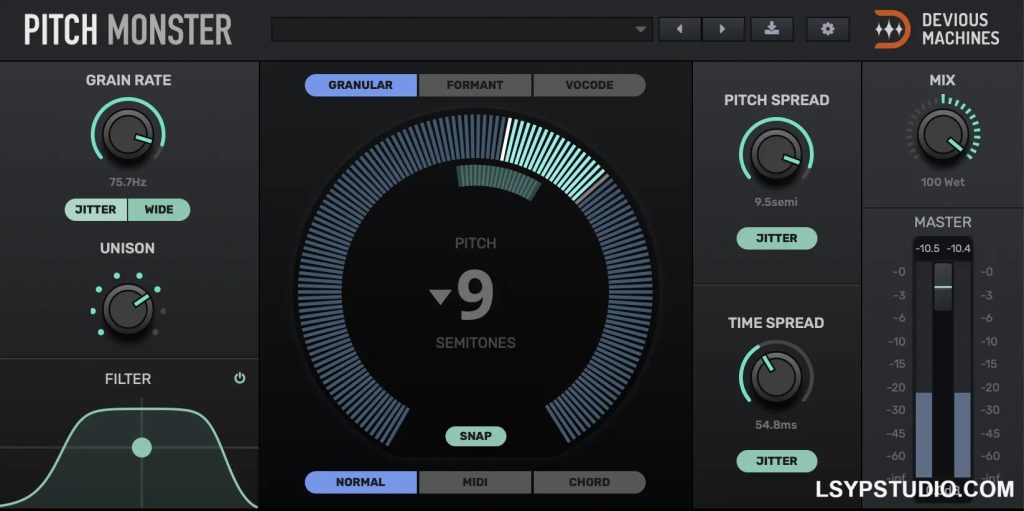Viewport: 1024px width, 511px height.
Task: Toggle the Snap button
Action: (x=475, y=436)
